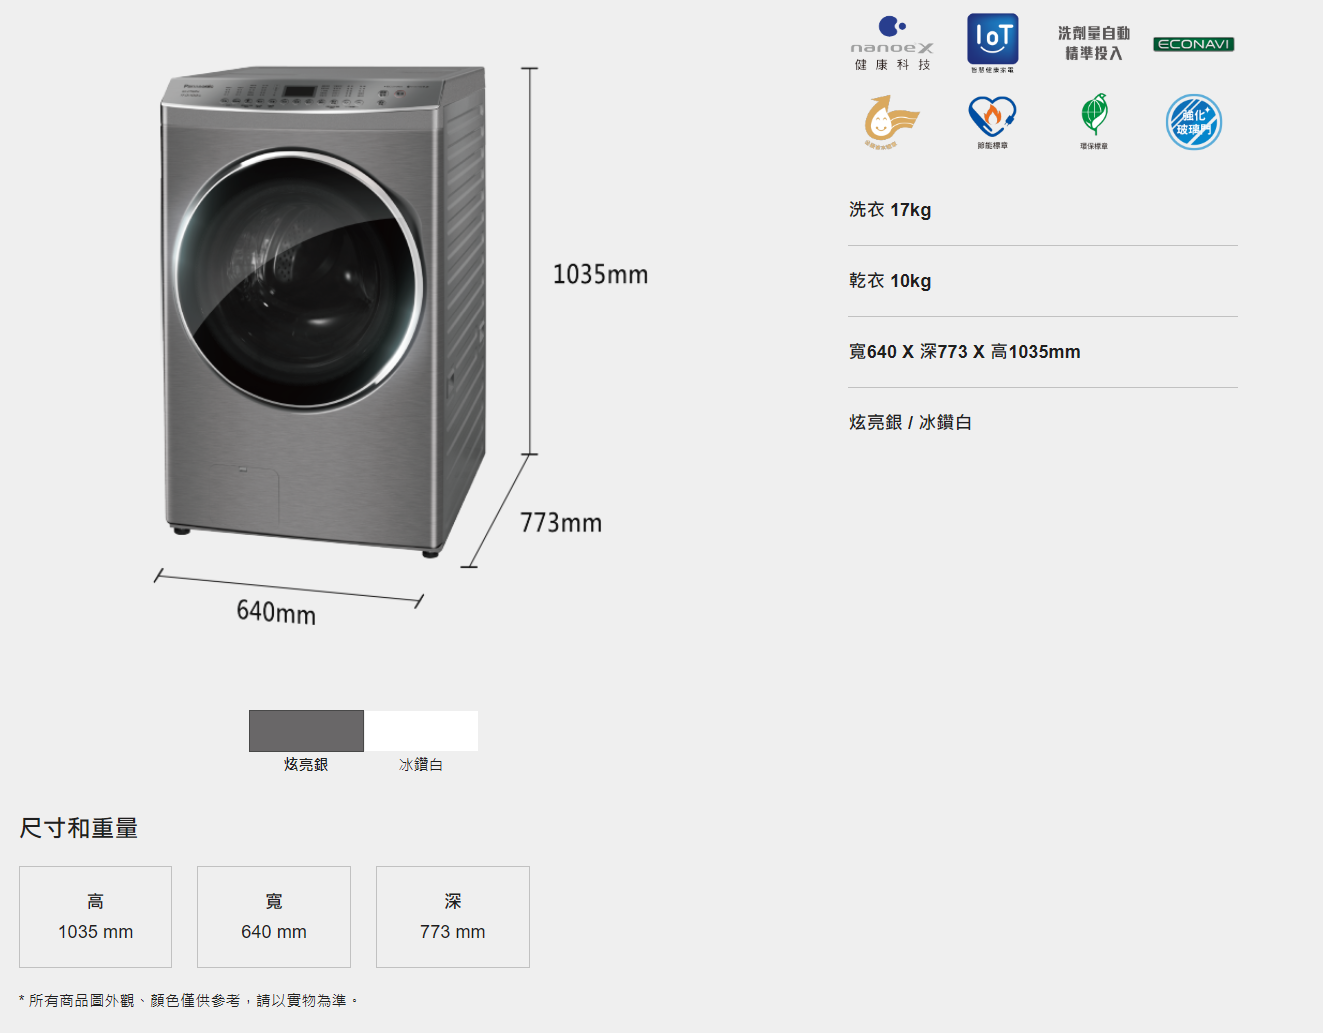Click the 深 773 mm dimension box
Screen dimensions: 1323x1033
tap(453, 917)
